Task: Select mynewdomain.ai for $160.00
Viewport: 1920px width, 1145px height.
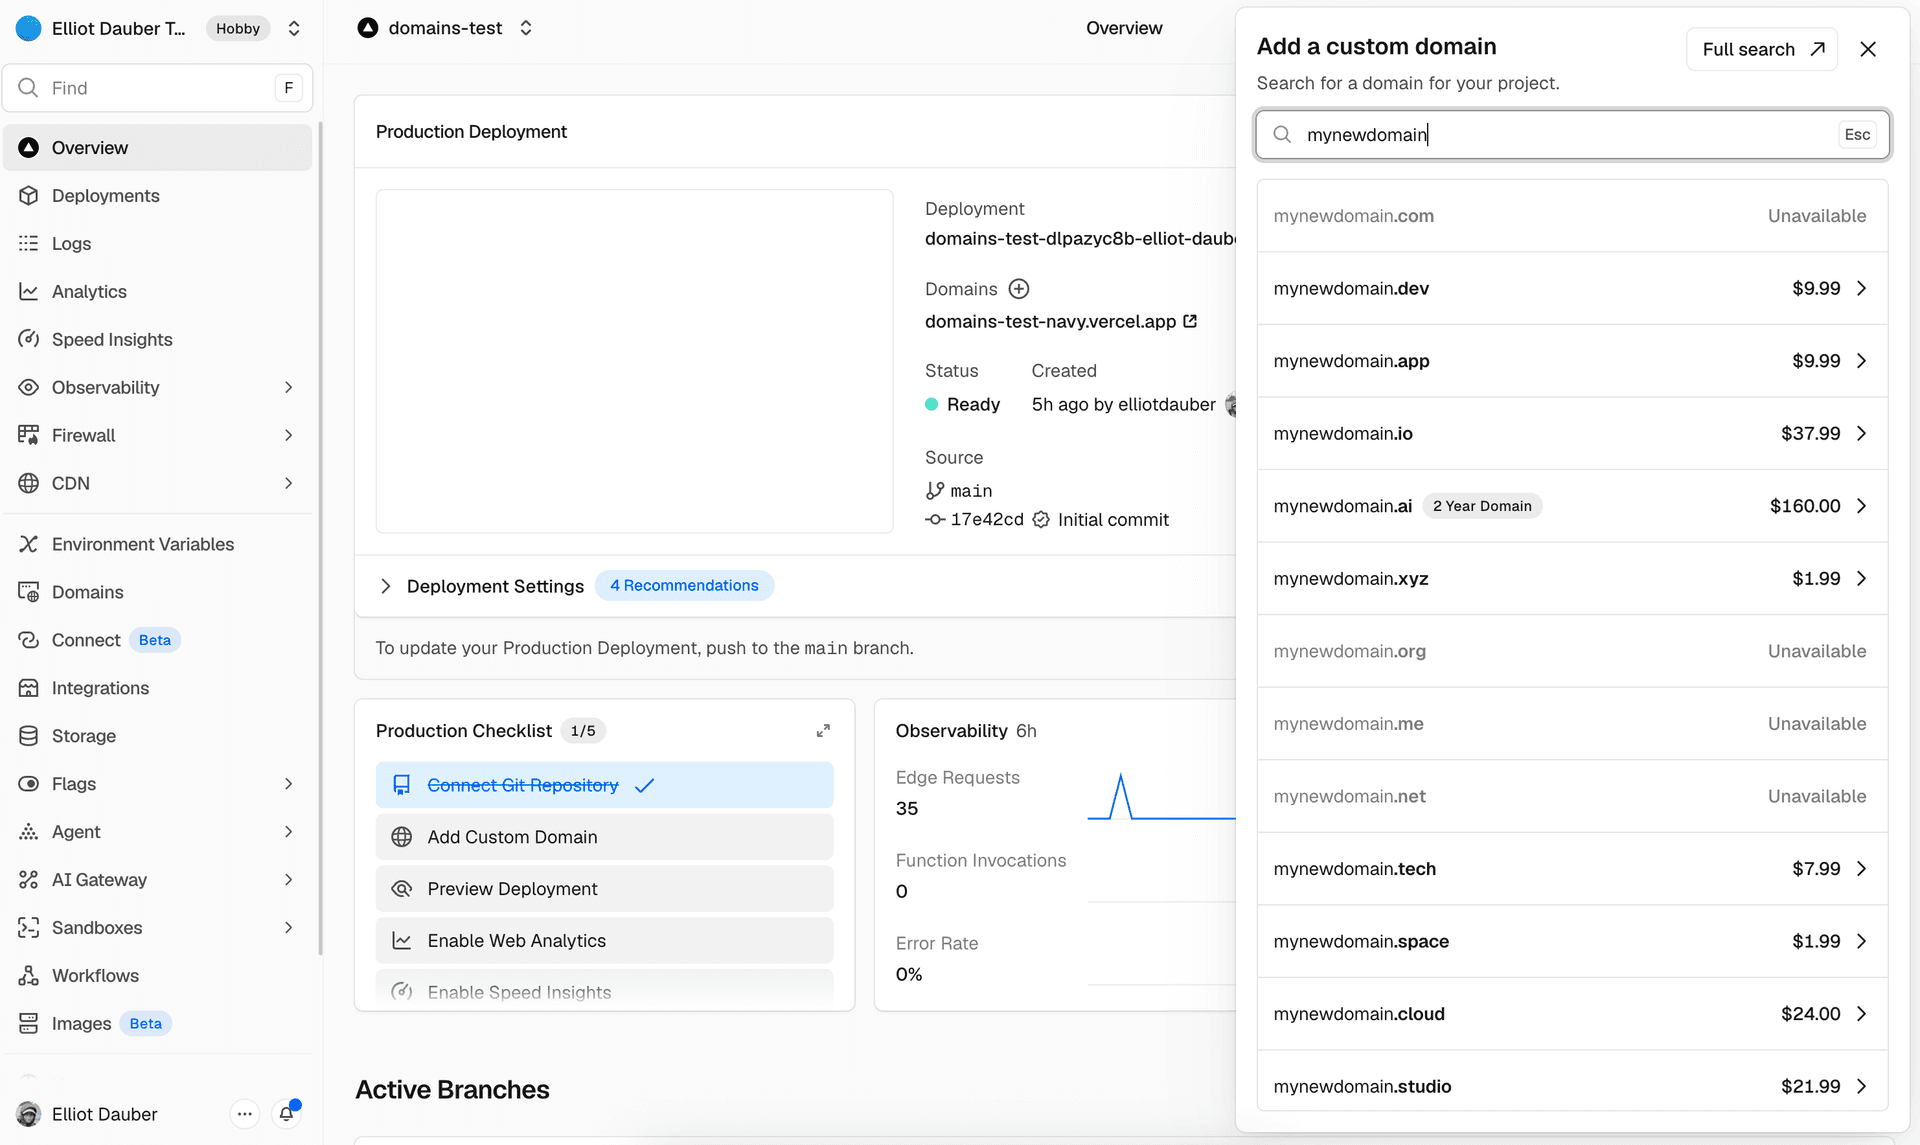Action: coord(1572,506)
